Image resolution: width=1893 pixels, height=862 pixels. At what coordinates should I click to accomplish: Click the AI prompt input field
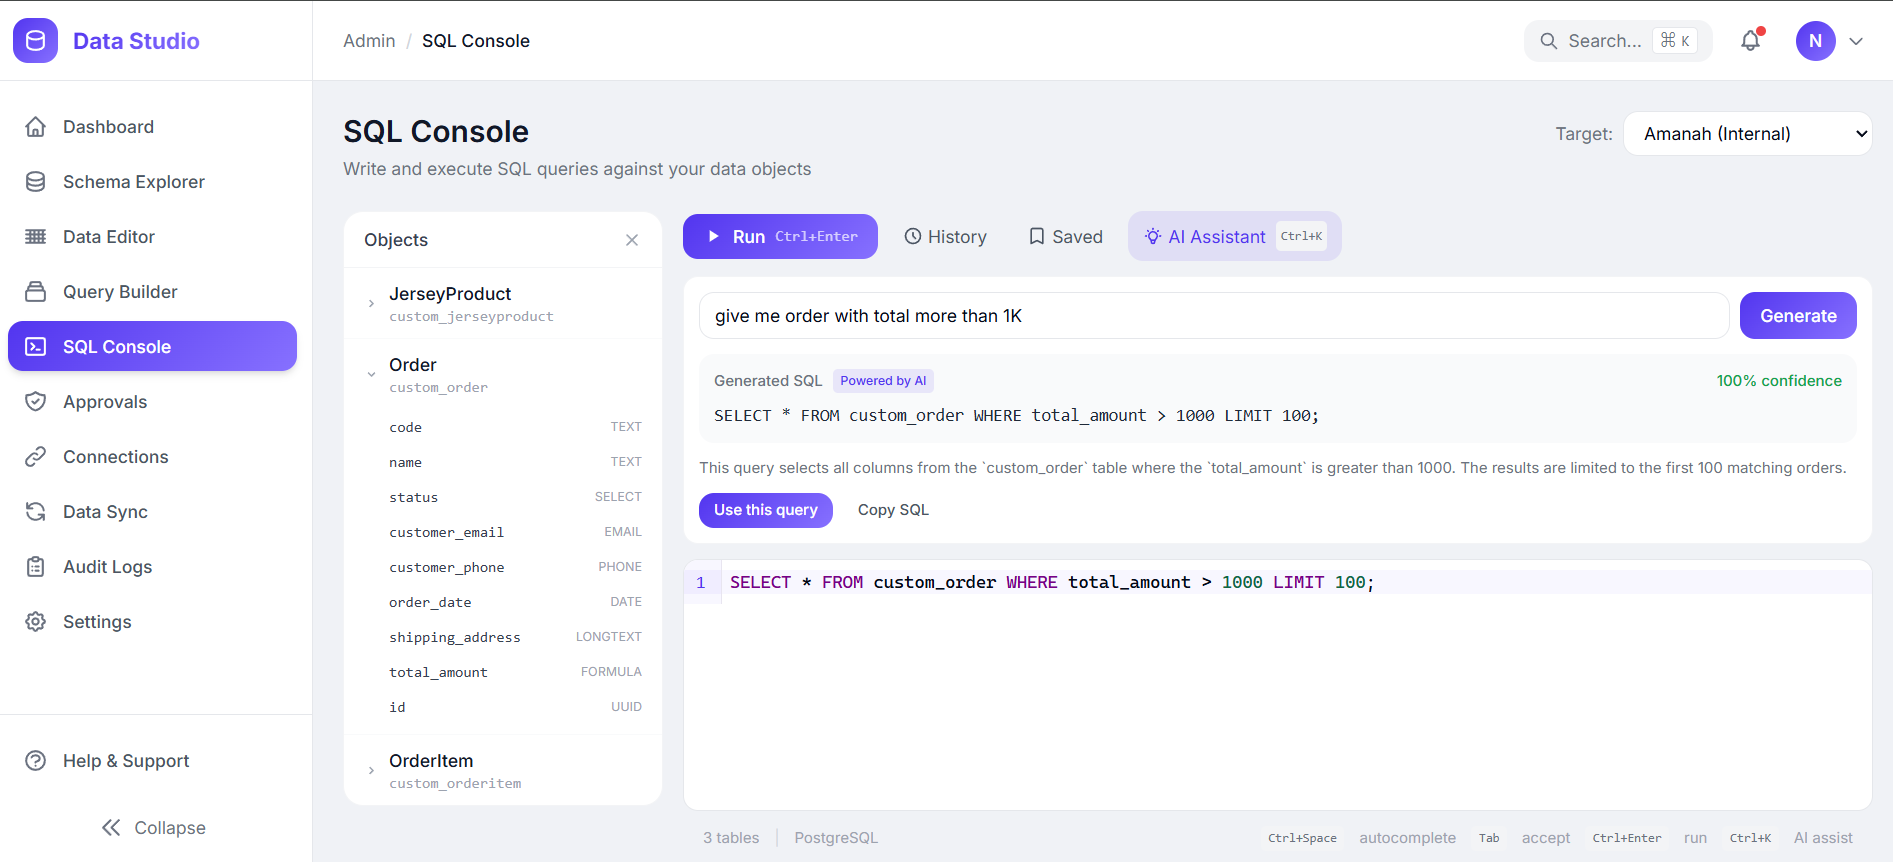[1213, 316]
